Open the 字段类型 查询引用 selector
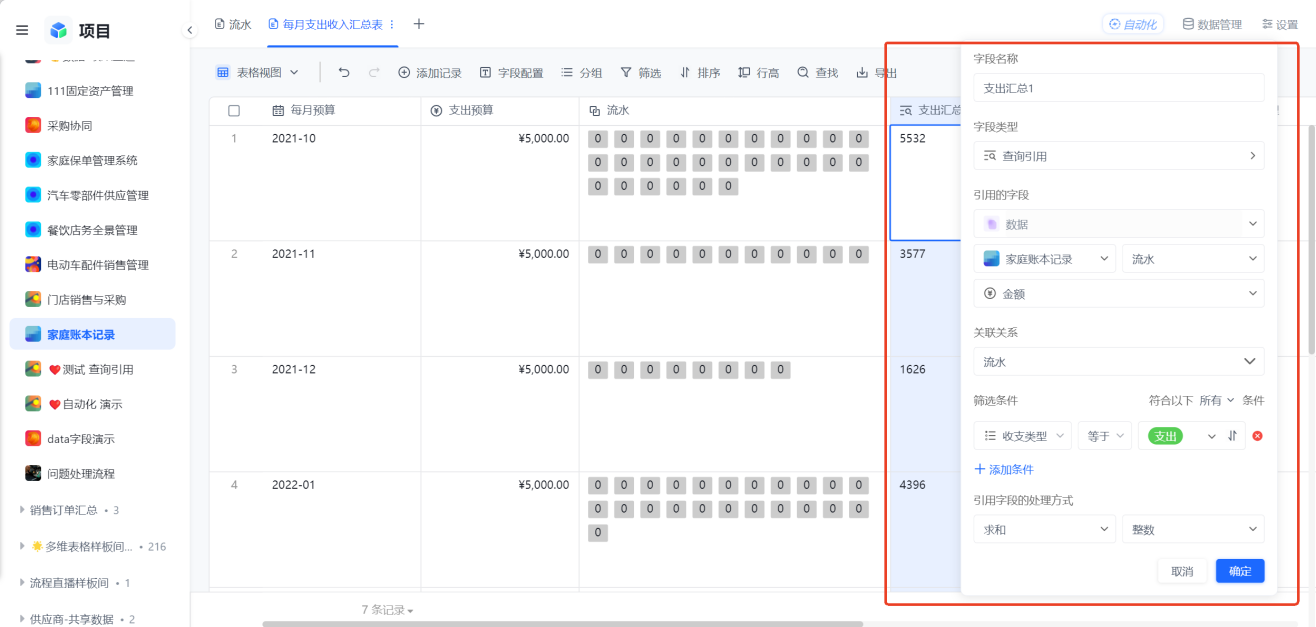 tap(1119, 156)
